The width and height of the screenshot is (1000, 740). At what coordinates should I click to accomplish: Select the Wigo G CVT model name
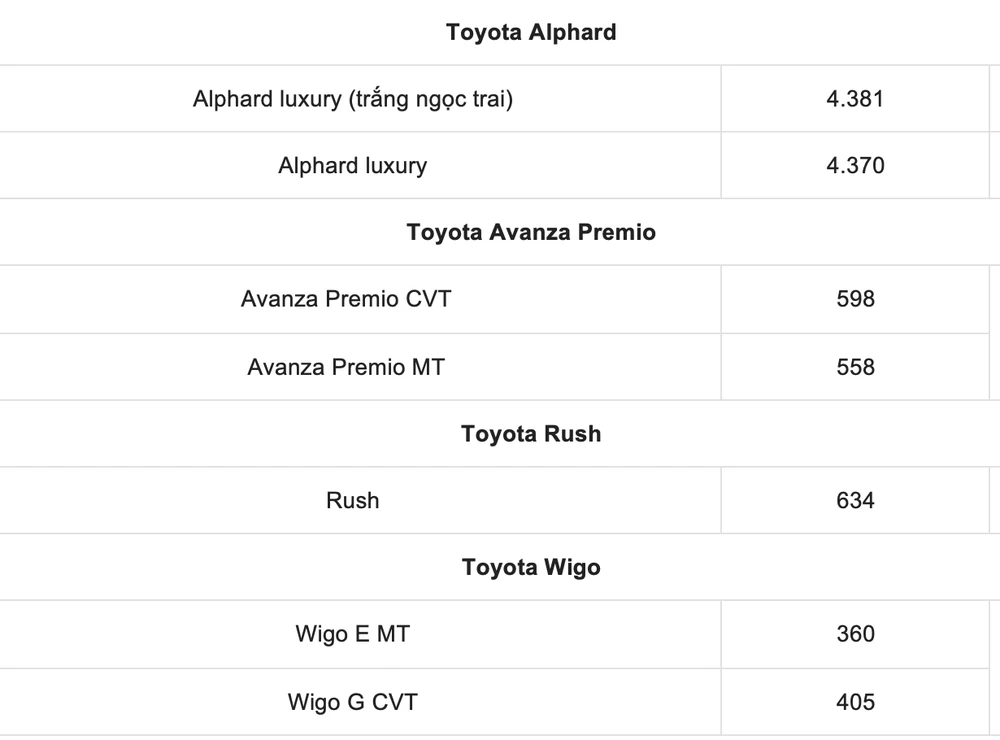pyautogui.click(x=352, y=702)
